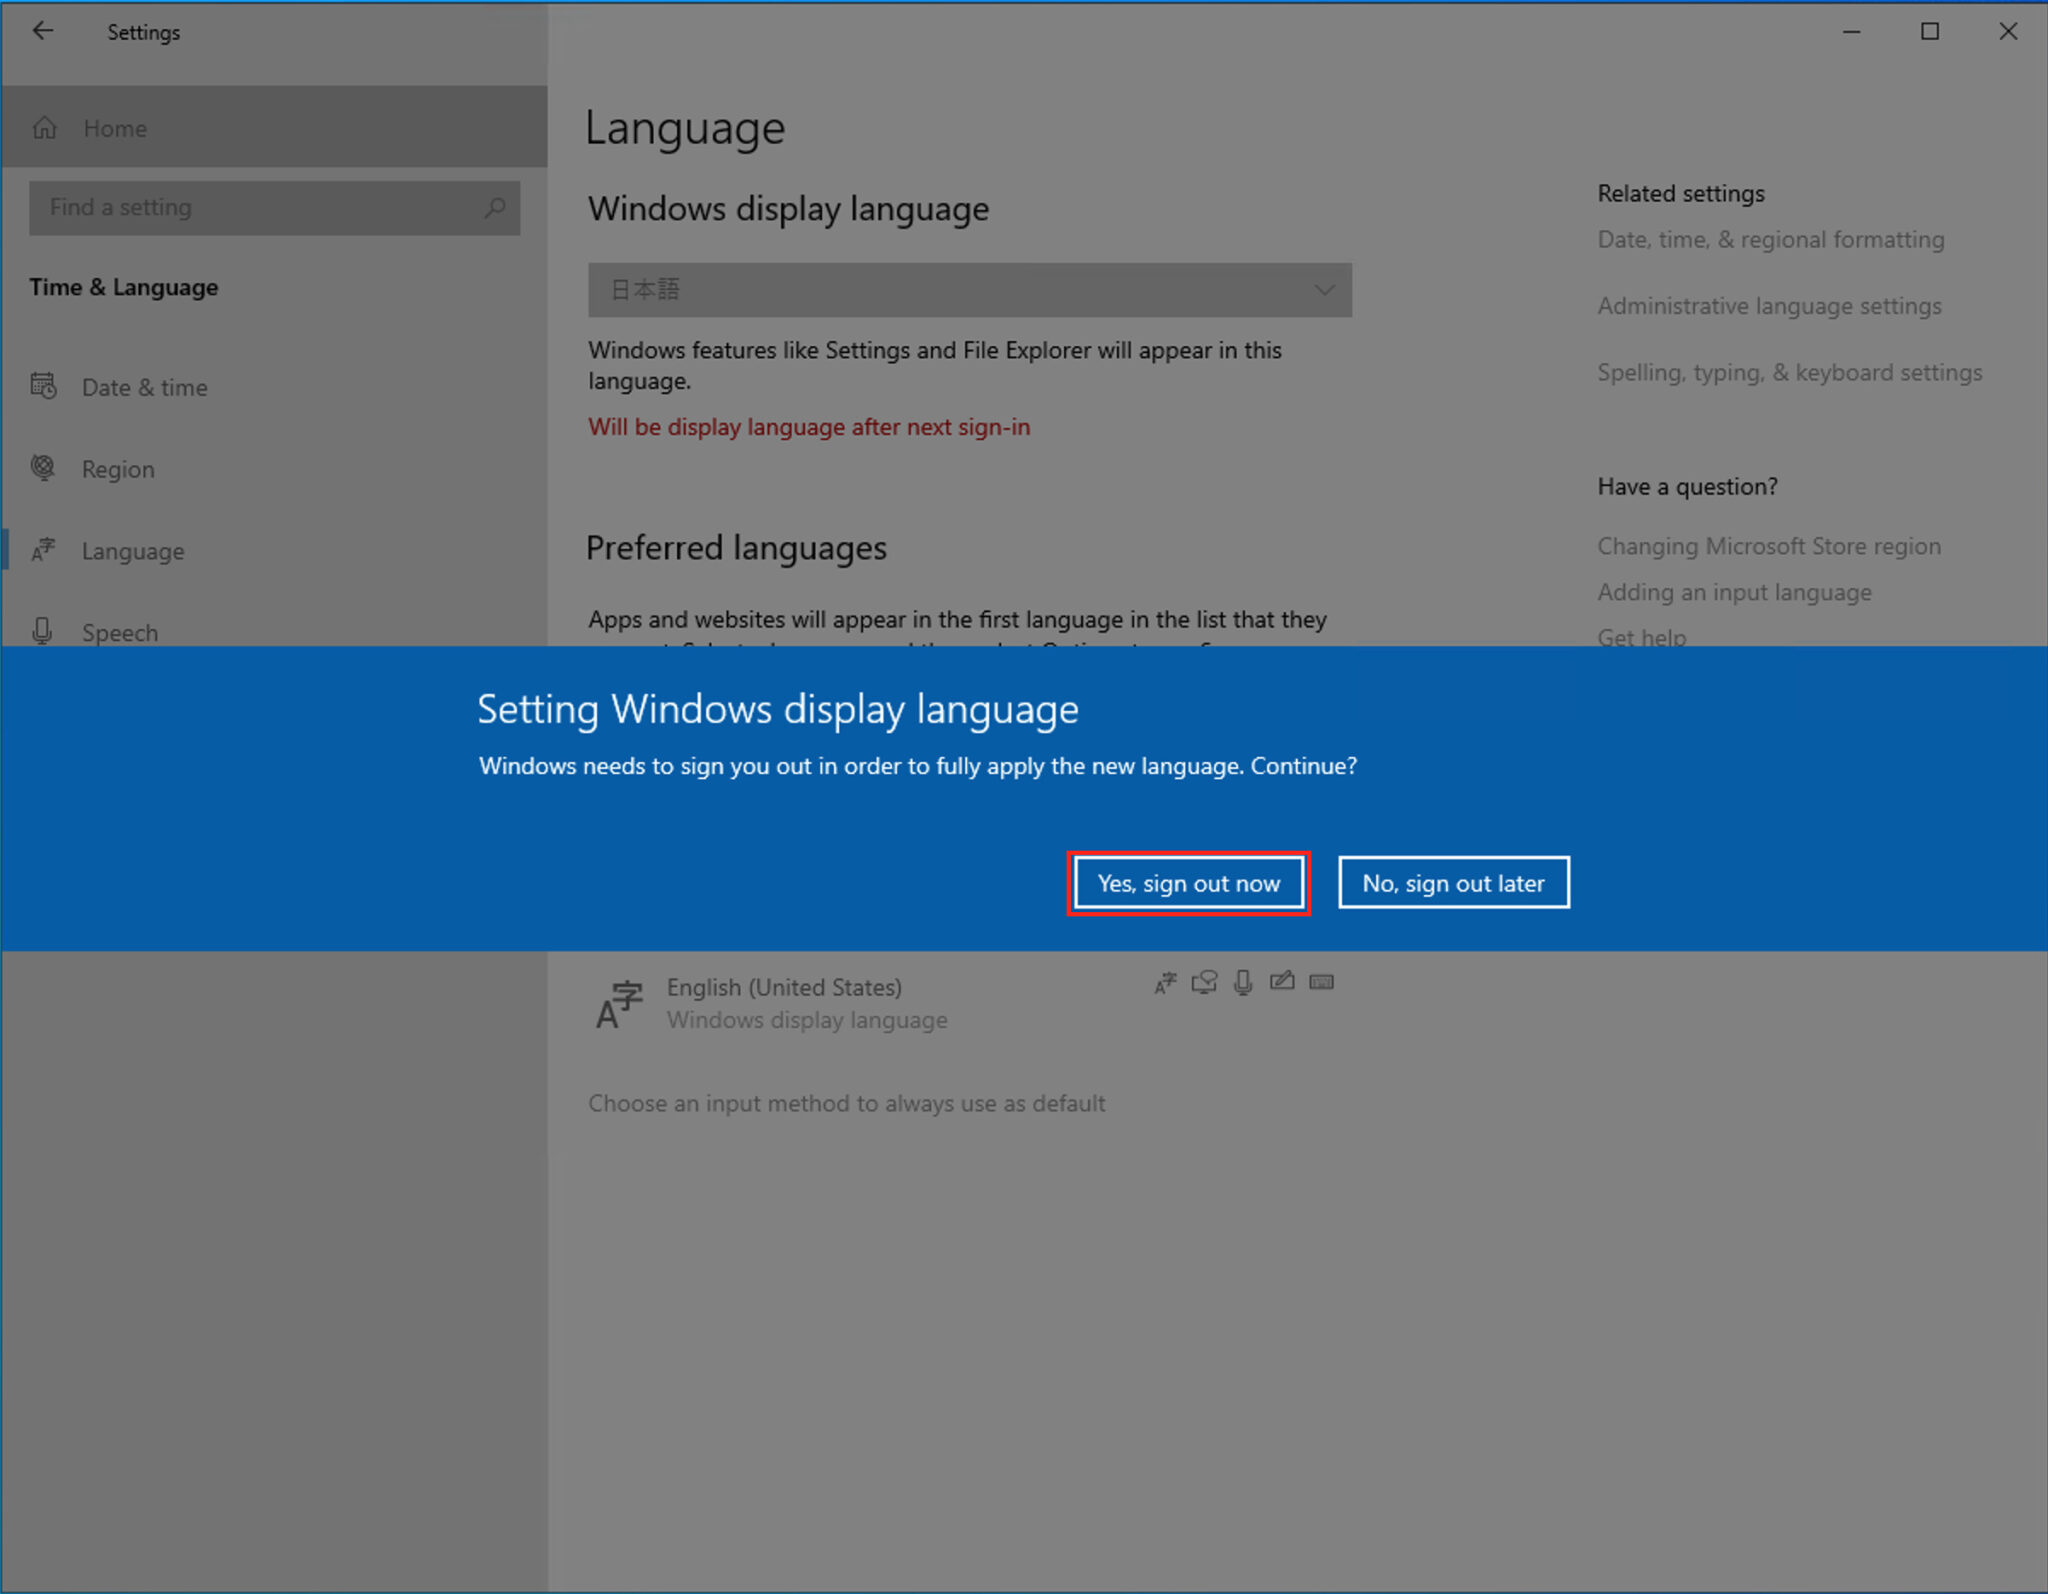Image resolution: width=2048 pixels, height=1594 pixels.
Task: Click the Region globe icon
Action: point(43,467)
